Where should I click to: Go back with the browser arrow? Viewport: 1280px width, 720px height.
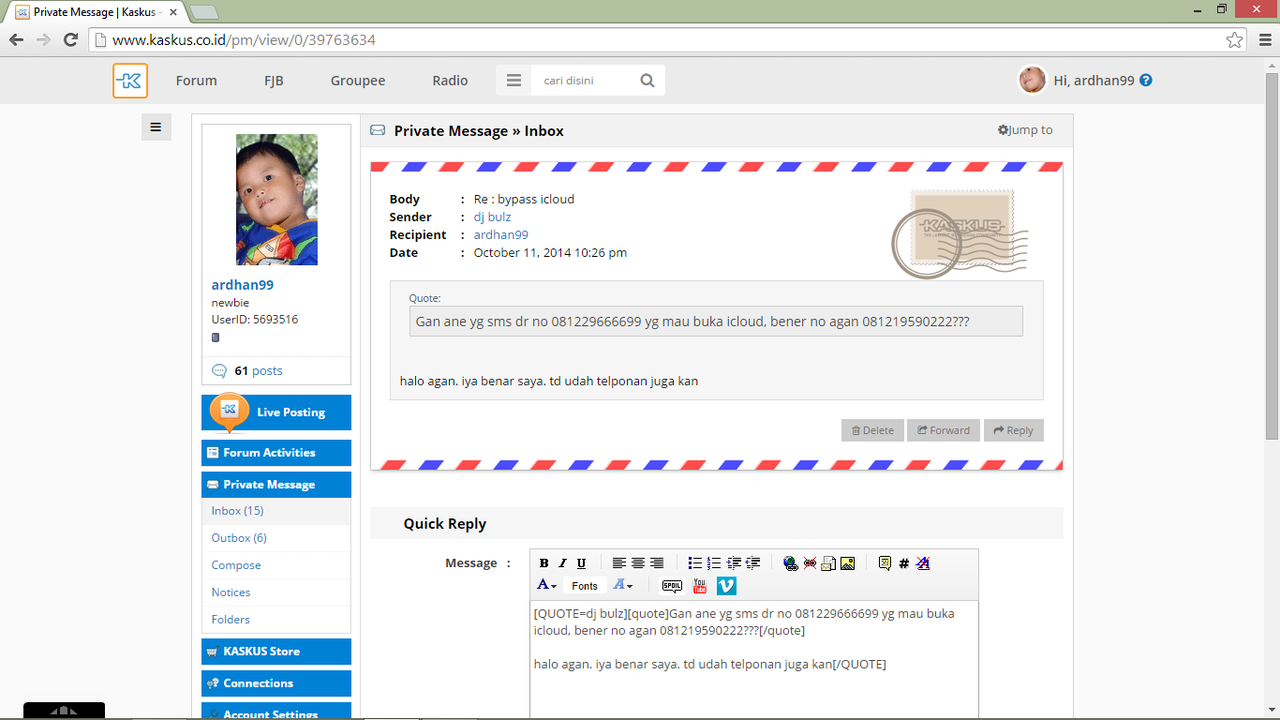(x=16, y=40)
